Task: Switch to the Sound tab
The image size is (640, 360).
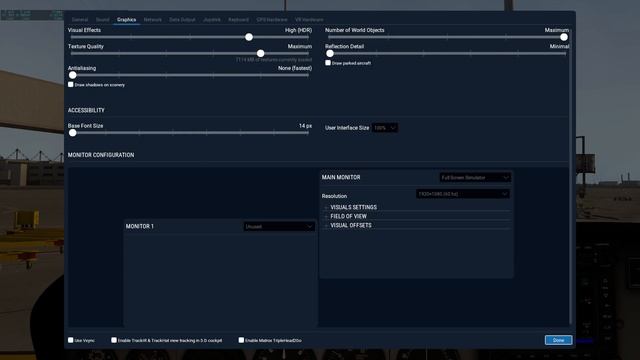Action: tap(102, 20)
